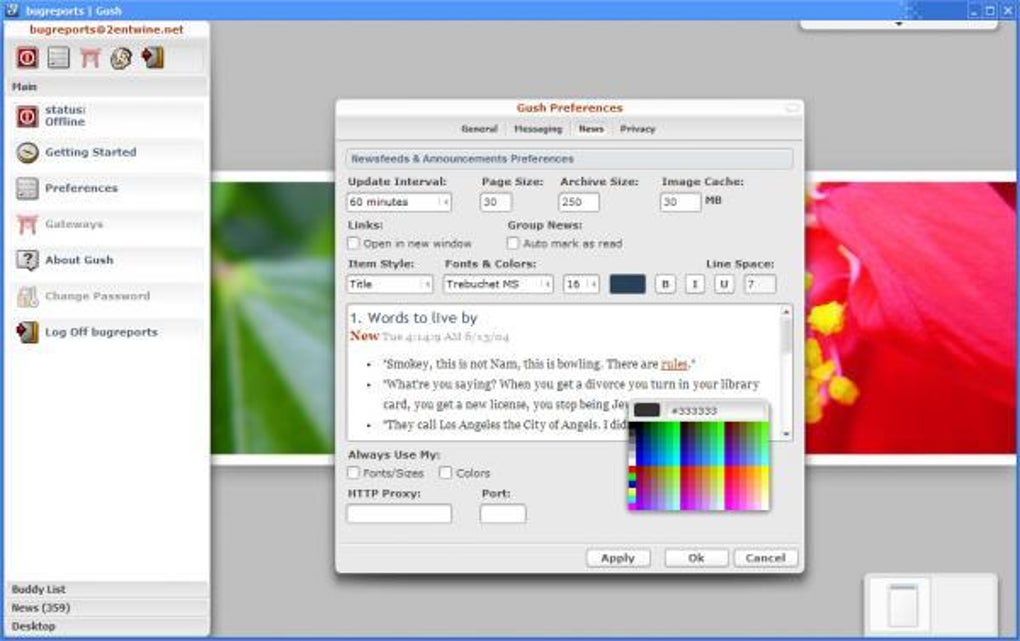Open font size 16 dropdown
1020x641 pixels.
tap(582, 284)
